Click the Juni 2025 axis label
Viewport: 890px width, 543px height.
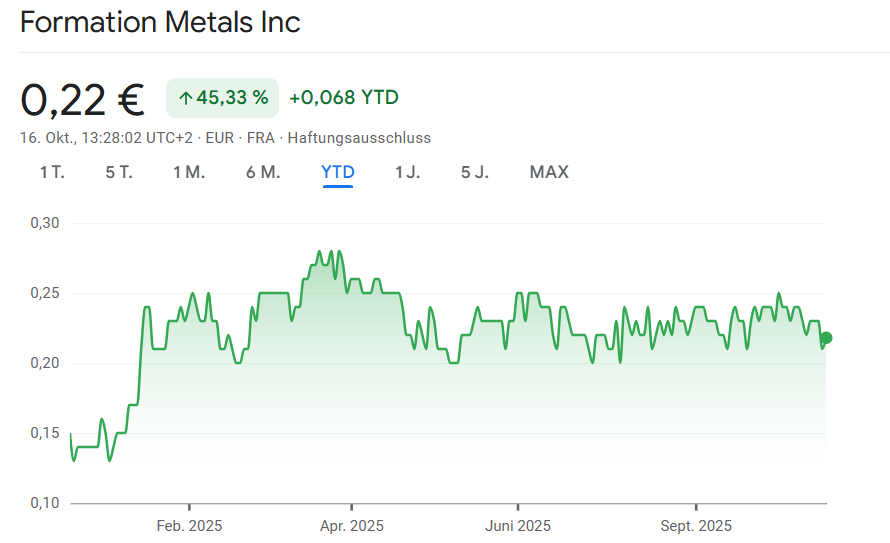coord(518,526)
